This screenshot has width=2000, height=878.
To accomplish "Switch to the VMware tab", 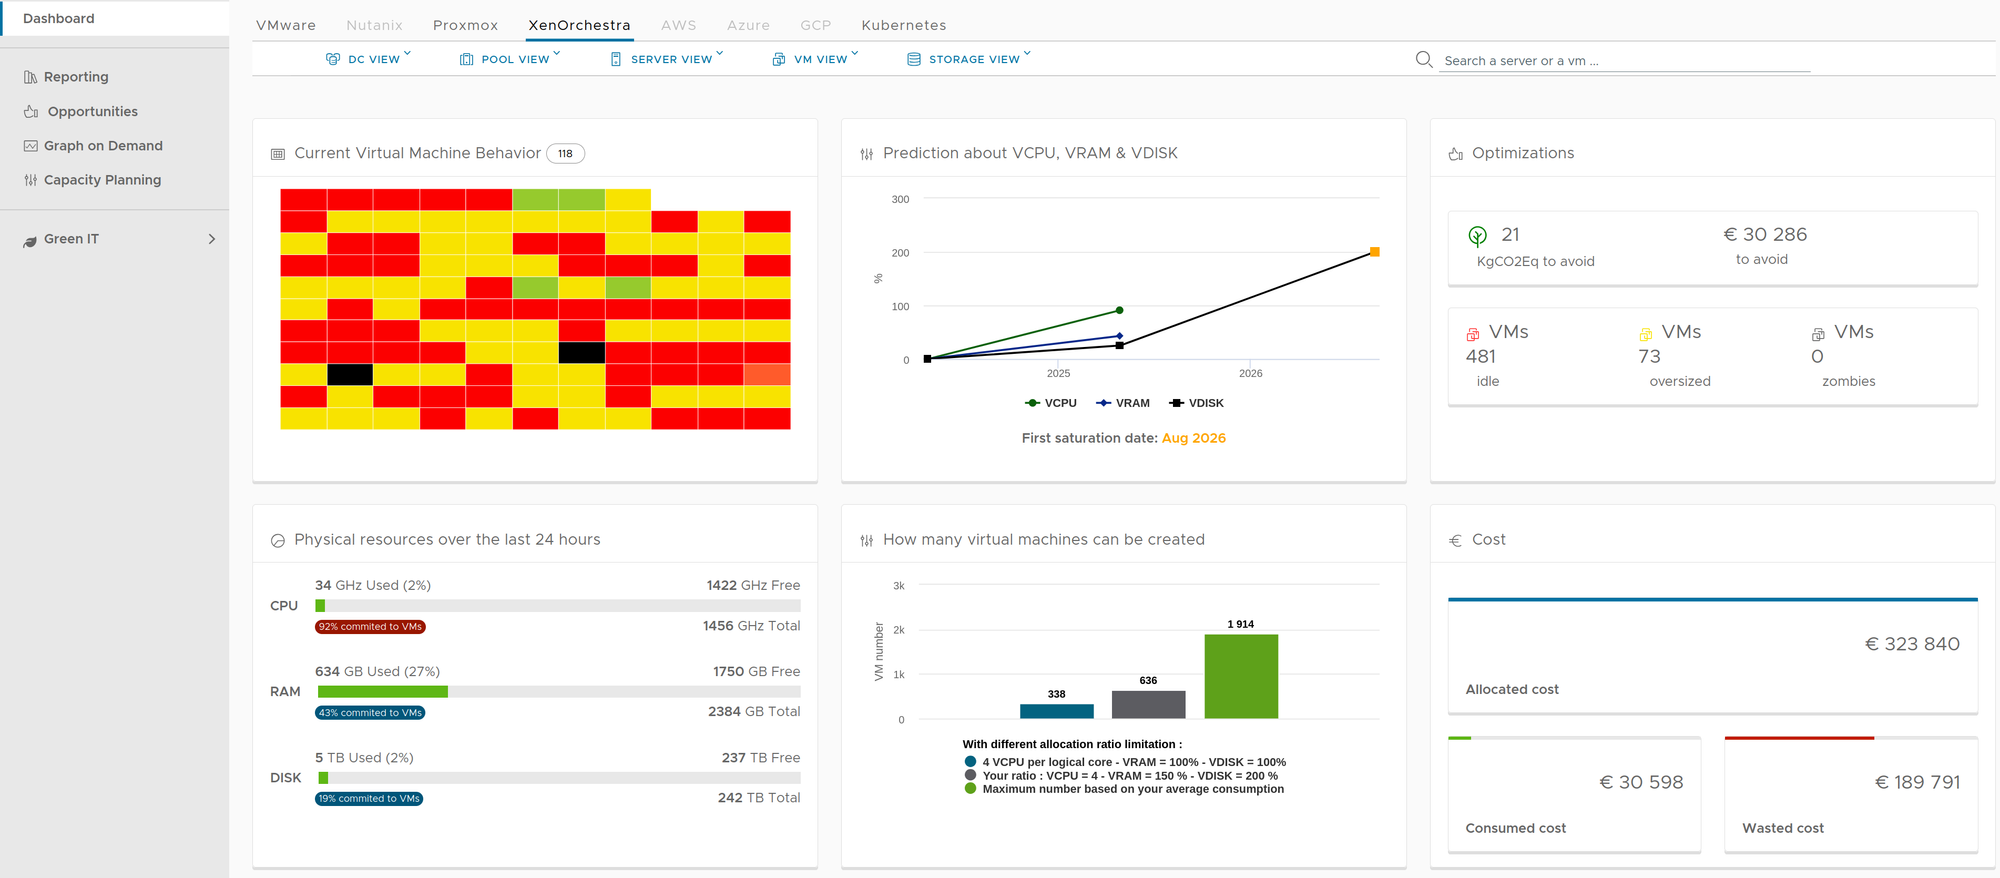I will pyautogui.click(x=286, y=25).
